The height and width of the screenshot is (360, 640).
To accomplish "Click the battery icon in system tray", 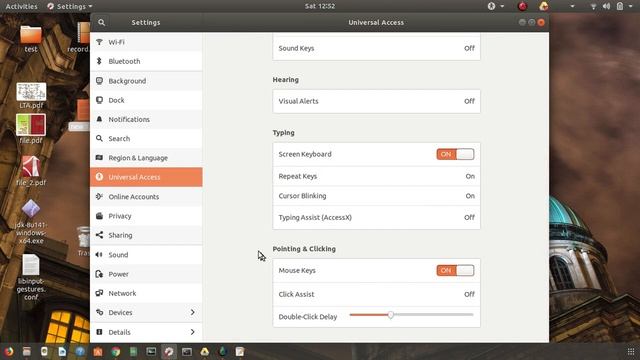I will [620, 6].
